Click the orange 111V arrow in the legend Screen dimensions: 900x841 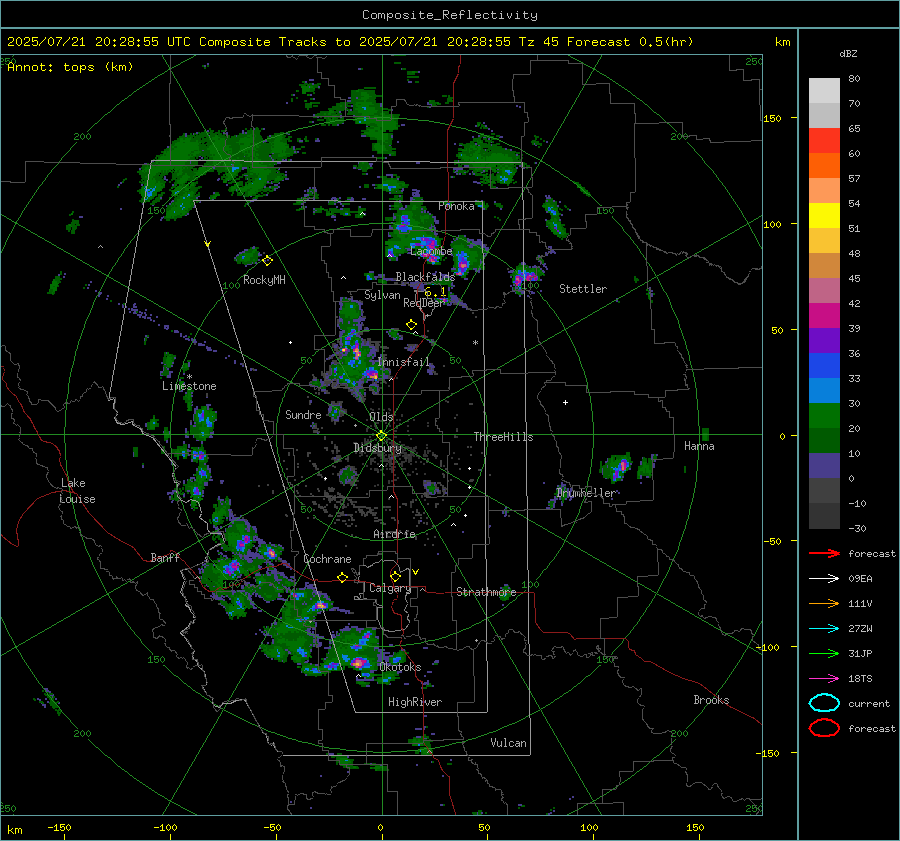pyautogui.click(x=824, y=603)
